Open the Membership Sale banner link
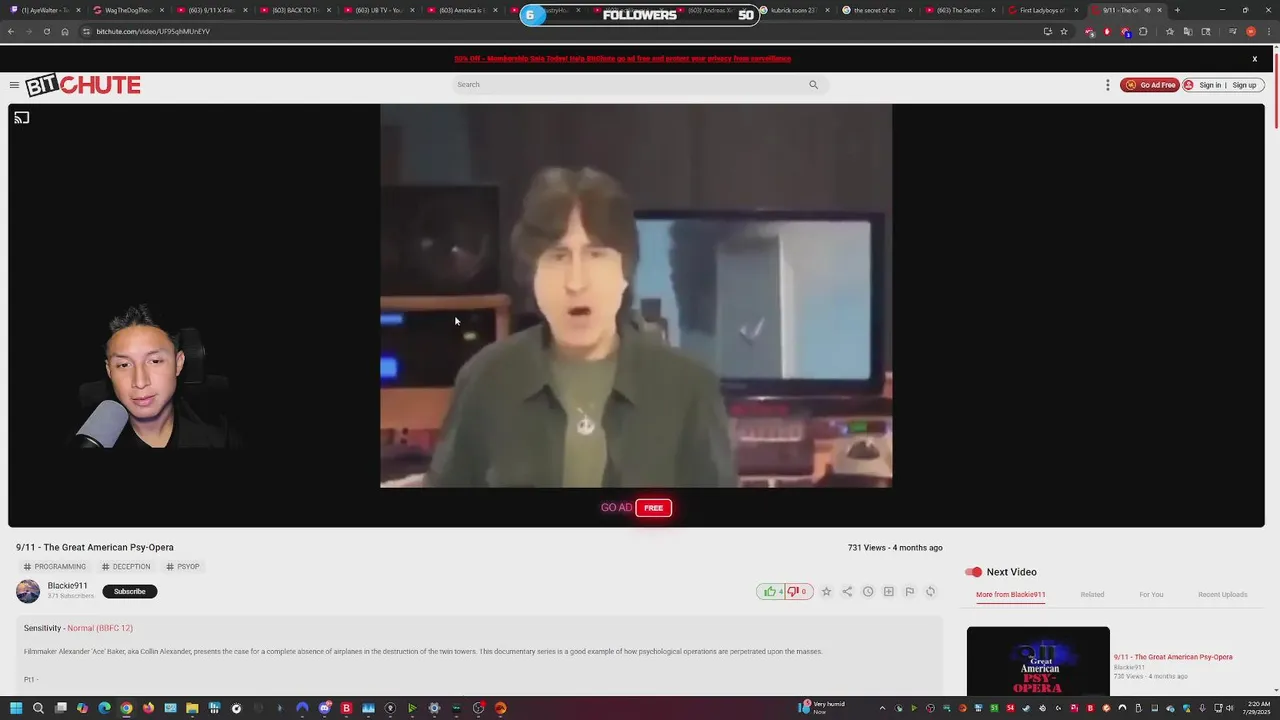Viewport: 1280px width, 720px height. click(622, 58)
